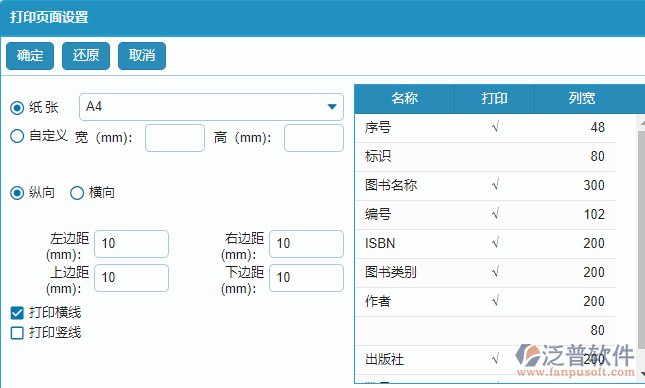Toggle print cell for 标识 row
The image size is (645, 388).
click(495, 157)
